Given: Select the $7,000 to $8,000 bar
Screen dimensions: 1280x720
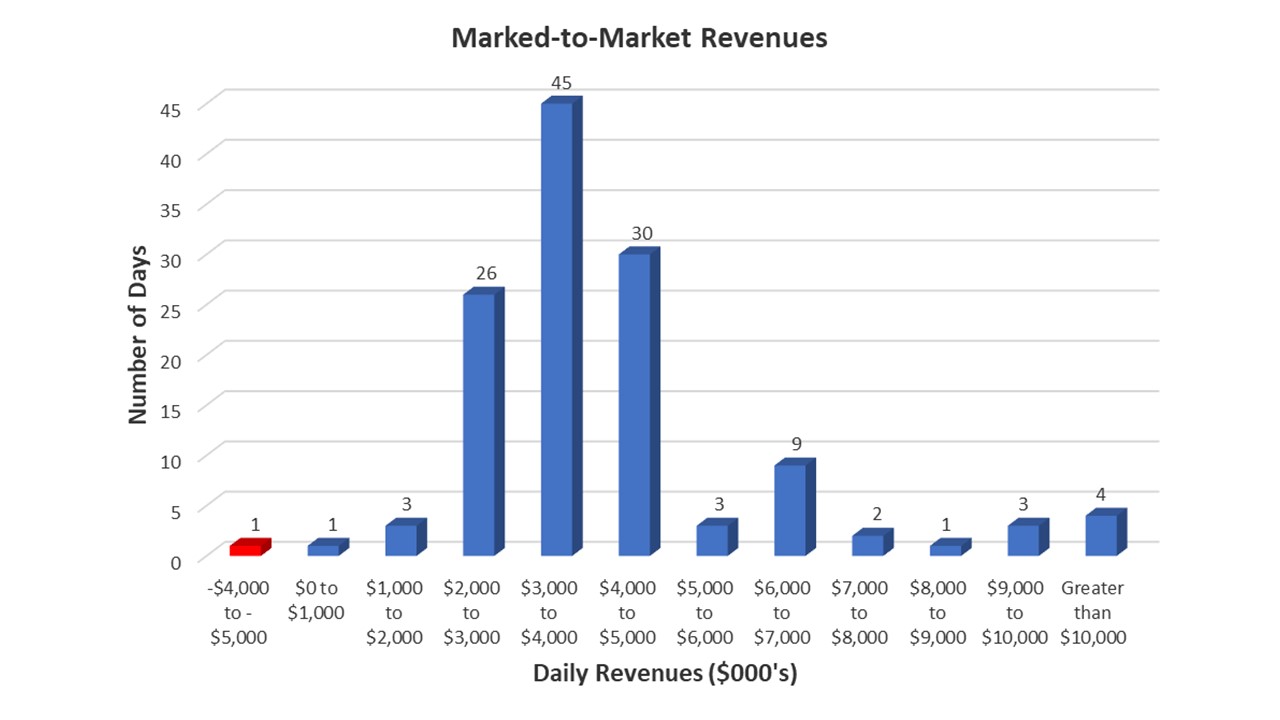Looking at the screenshot, I should [x=868, y=544].
